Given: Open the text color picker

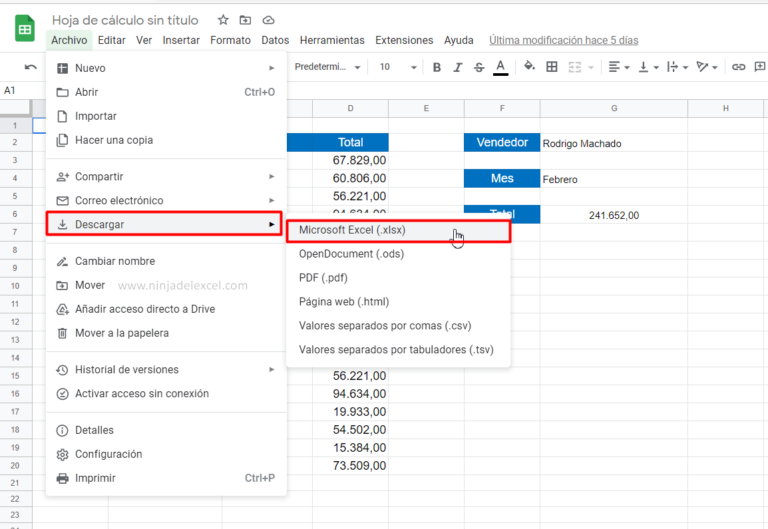Looking at the screenshot, I should (x=500, y=67).
